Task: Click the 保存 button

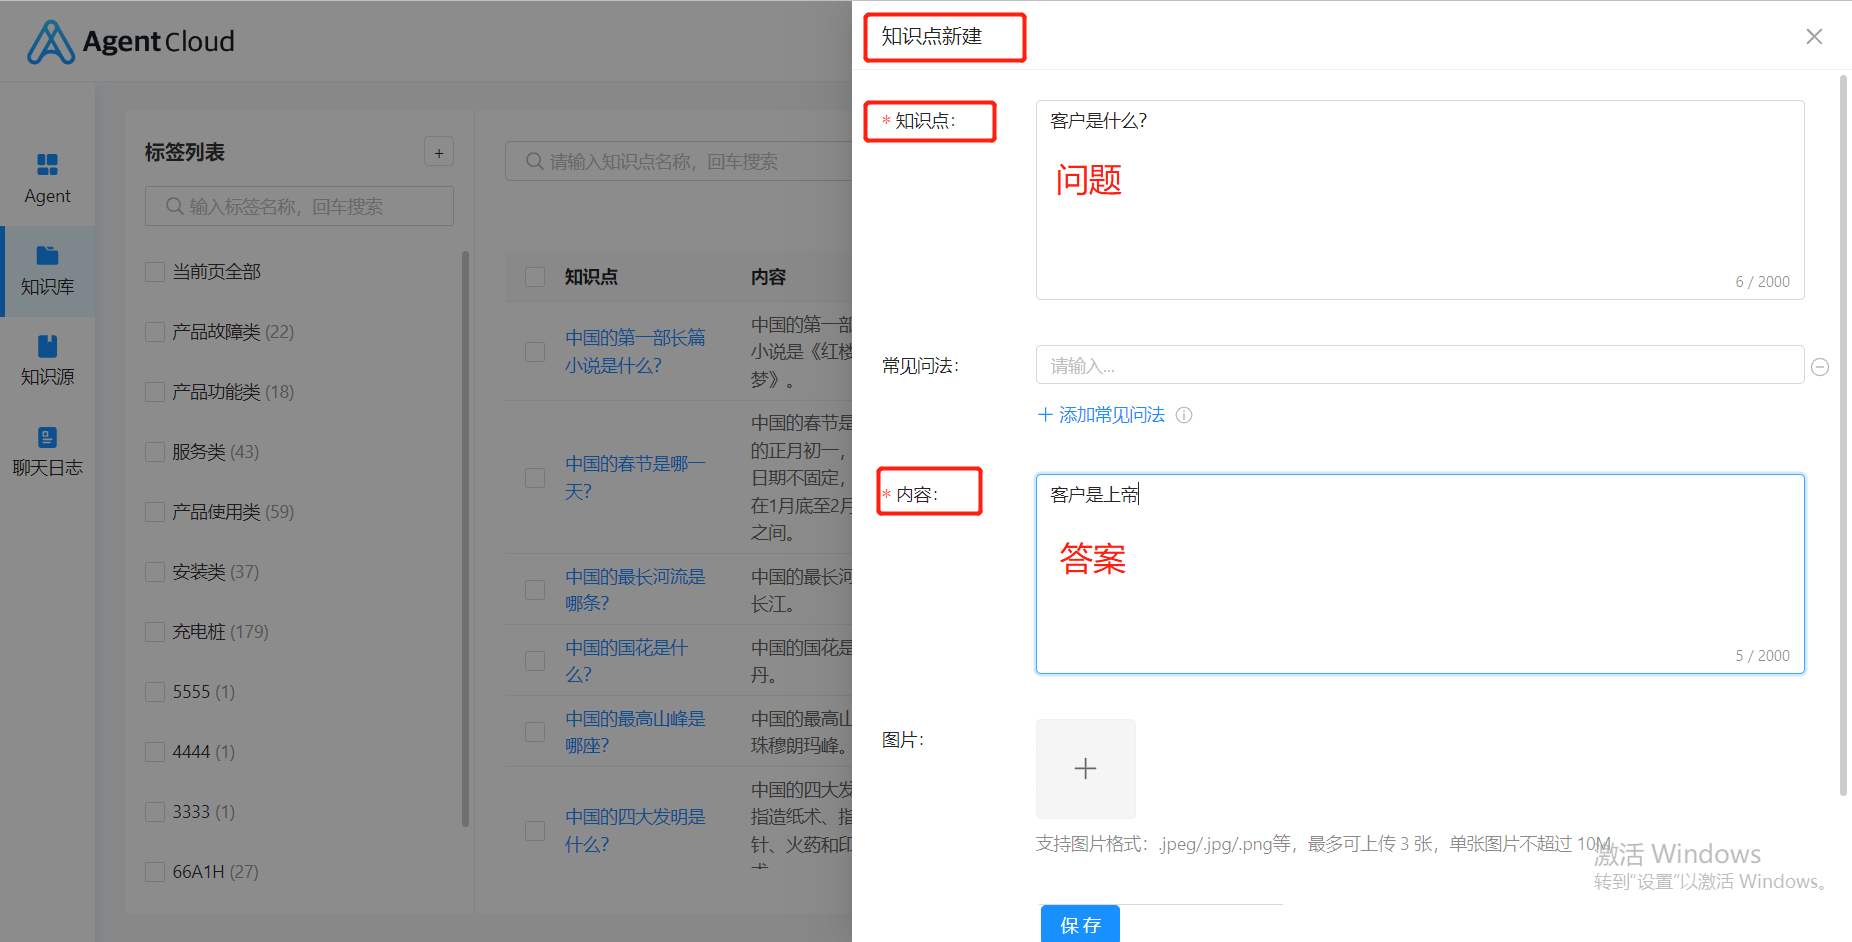Action: pyautogui.click(x=1080, y=924)
